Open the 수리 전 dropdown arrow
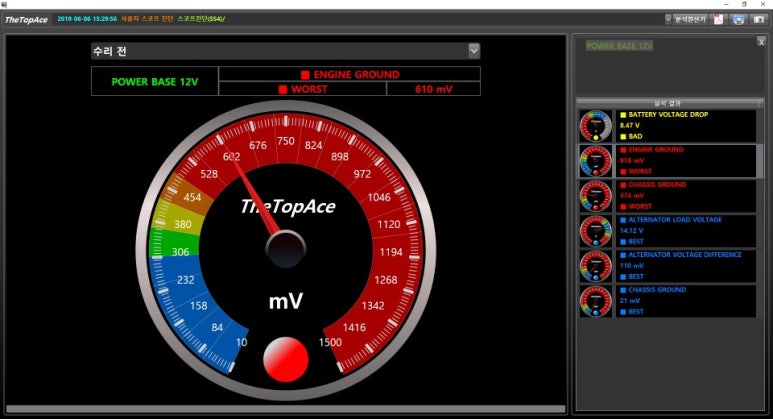Screen dimensions: 773x419 point(474,51)
